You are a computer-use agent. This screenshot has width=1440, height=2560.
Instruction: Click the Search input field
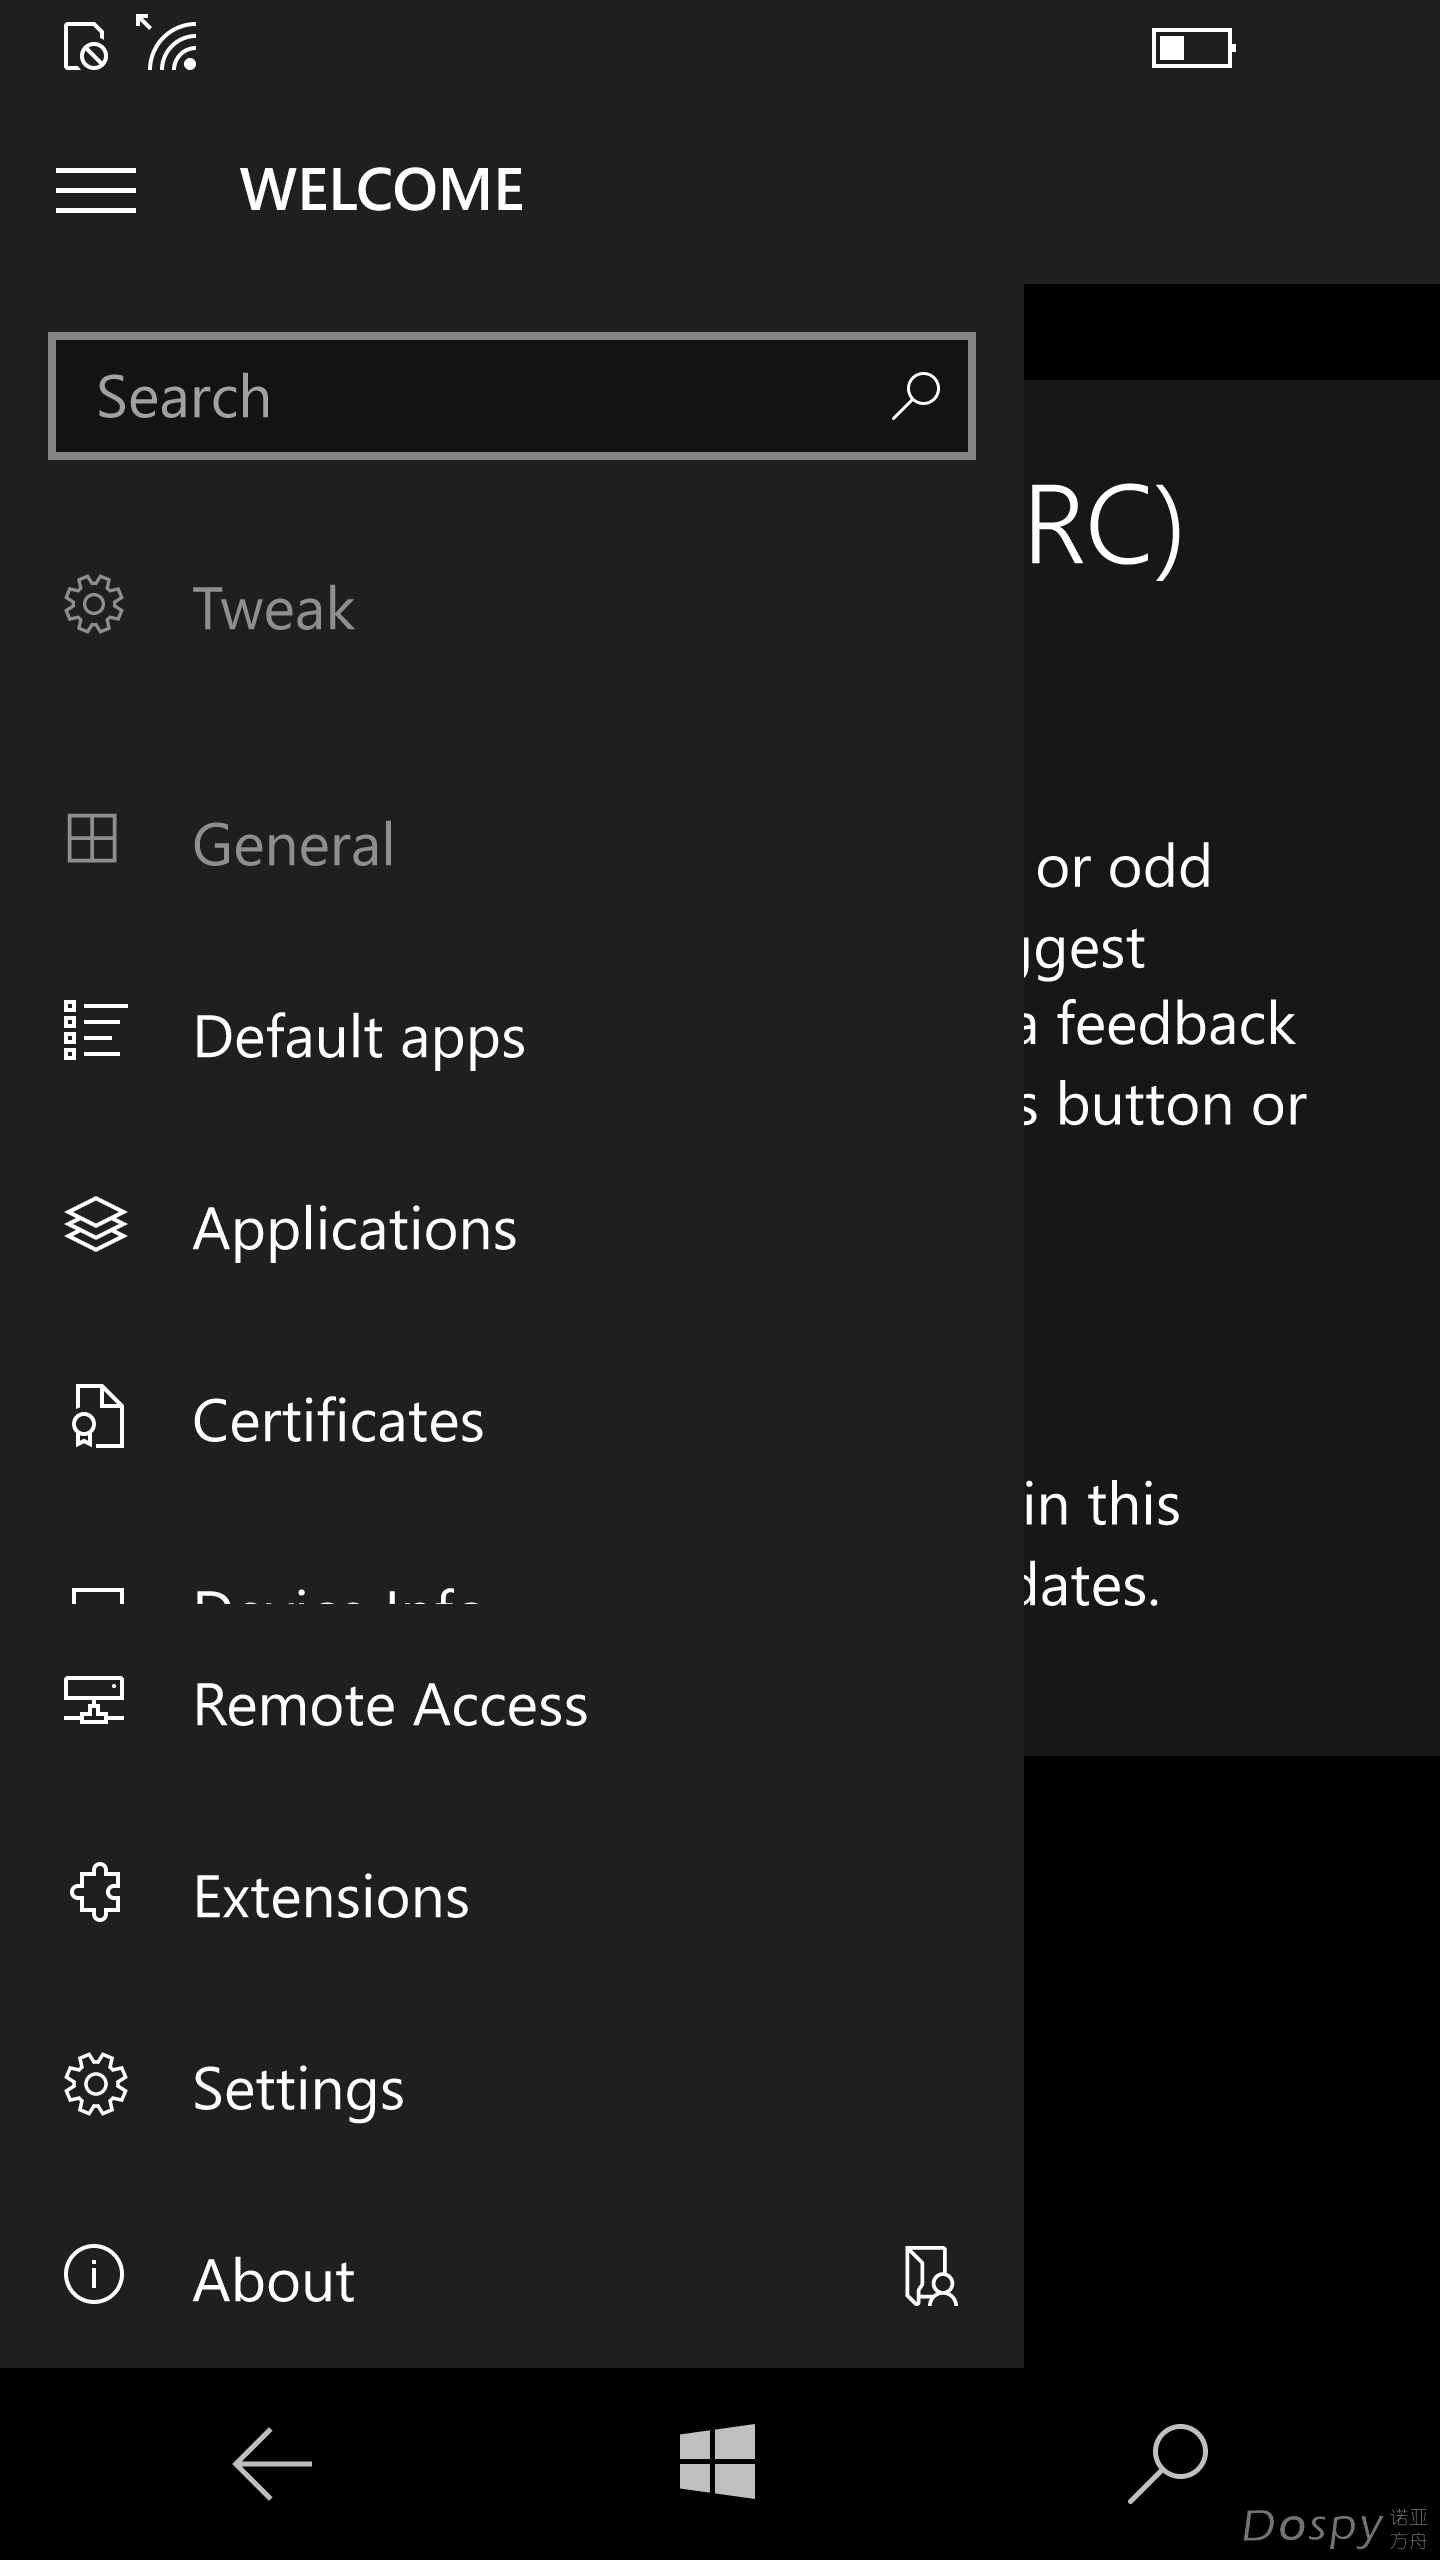click(470, 397)
